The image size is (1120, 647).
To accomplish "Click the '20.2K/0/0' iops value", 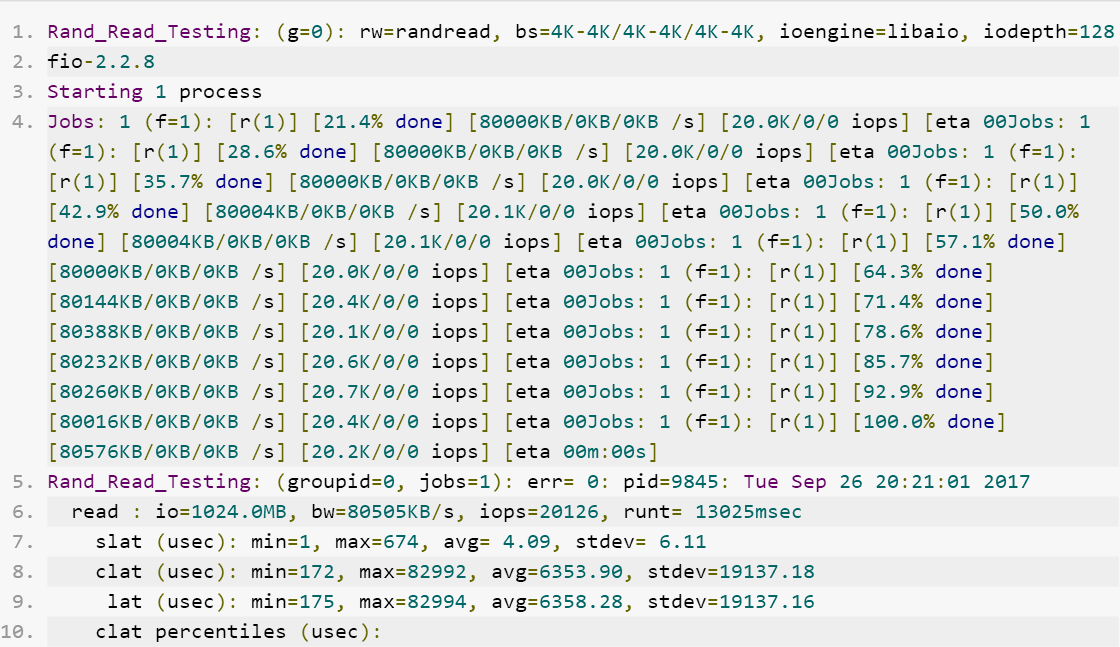I will tap(365, 452).
